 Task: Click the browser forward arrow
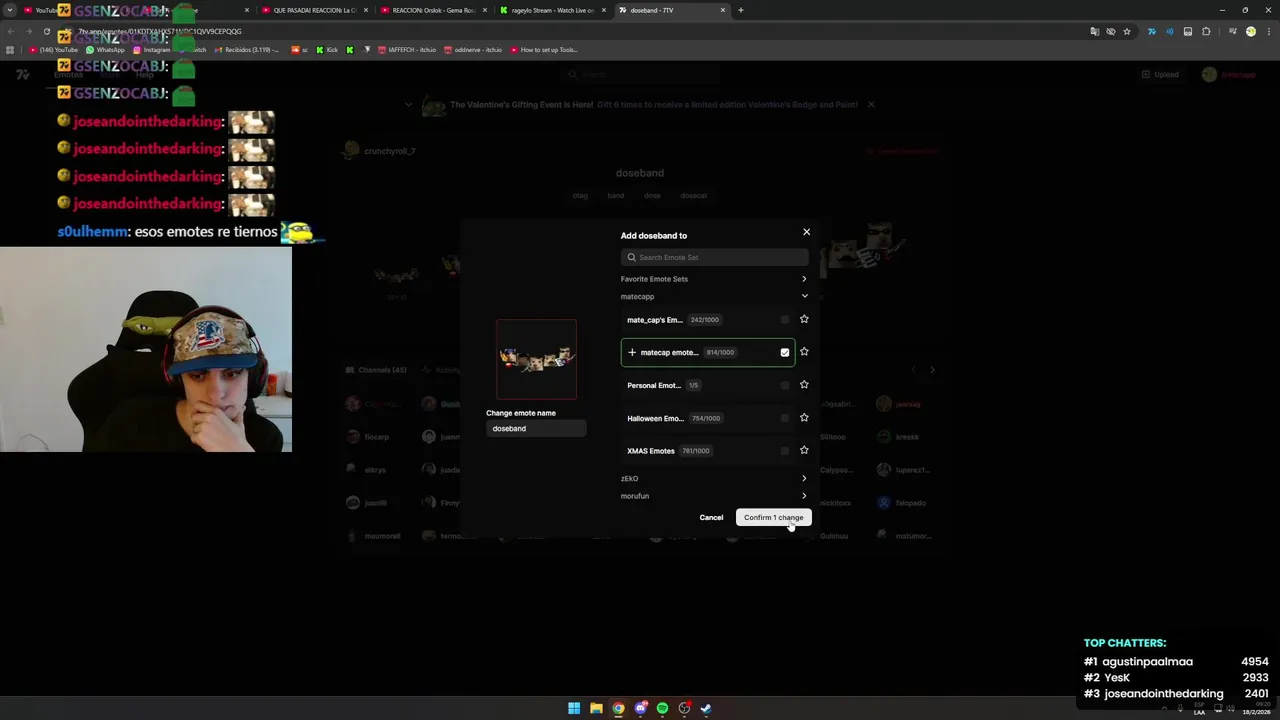[x=28, y=31]
